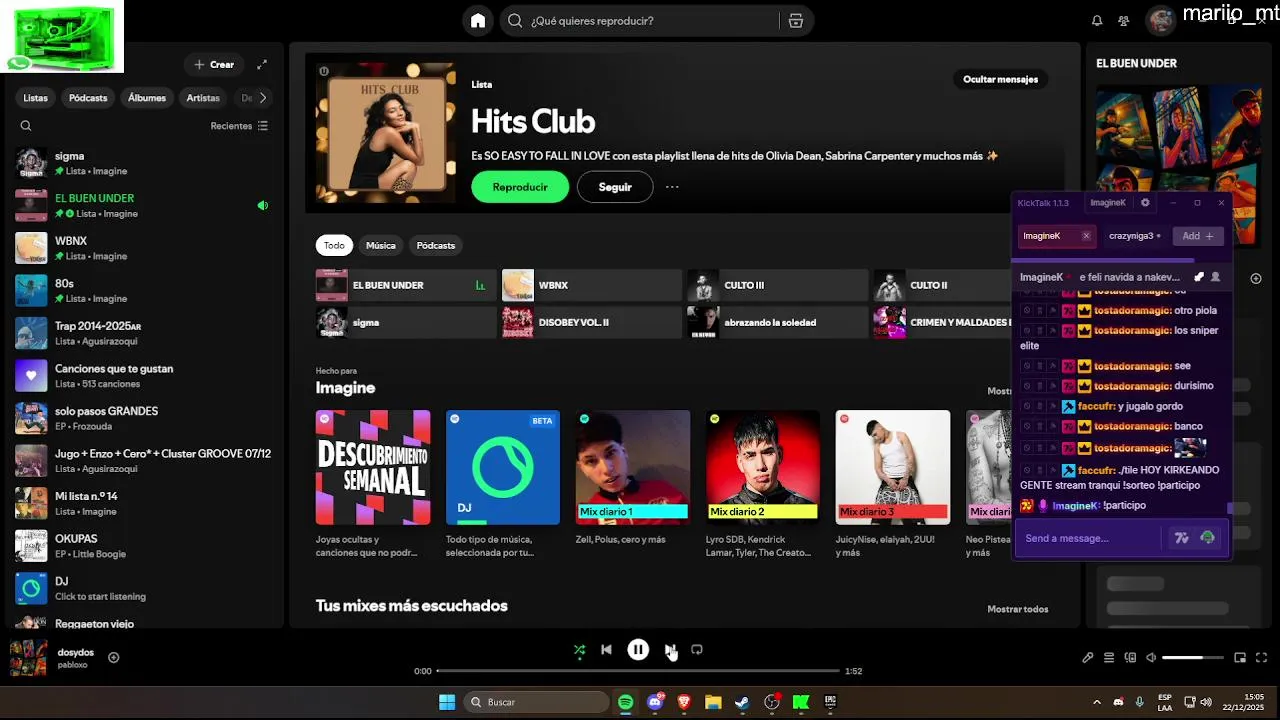Expand library with the arrows icon

[x=262, y=64]
